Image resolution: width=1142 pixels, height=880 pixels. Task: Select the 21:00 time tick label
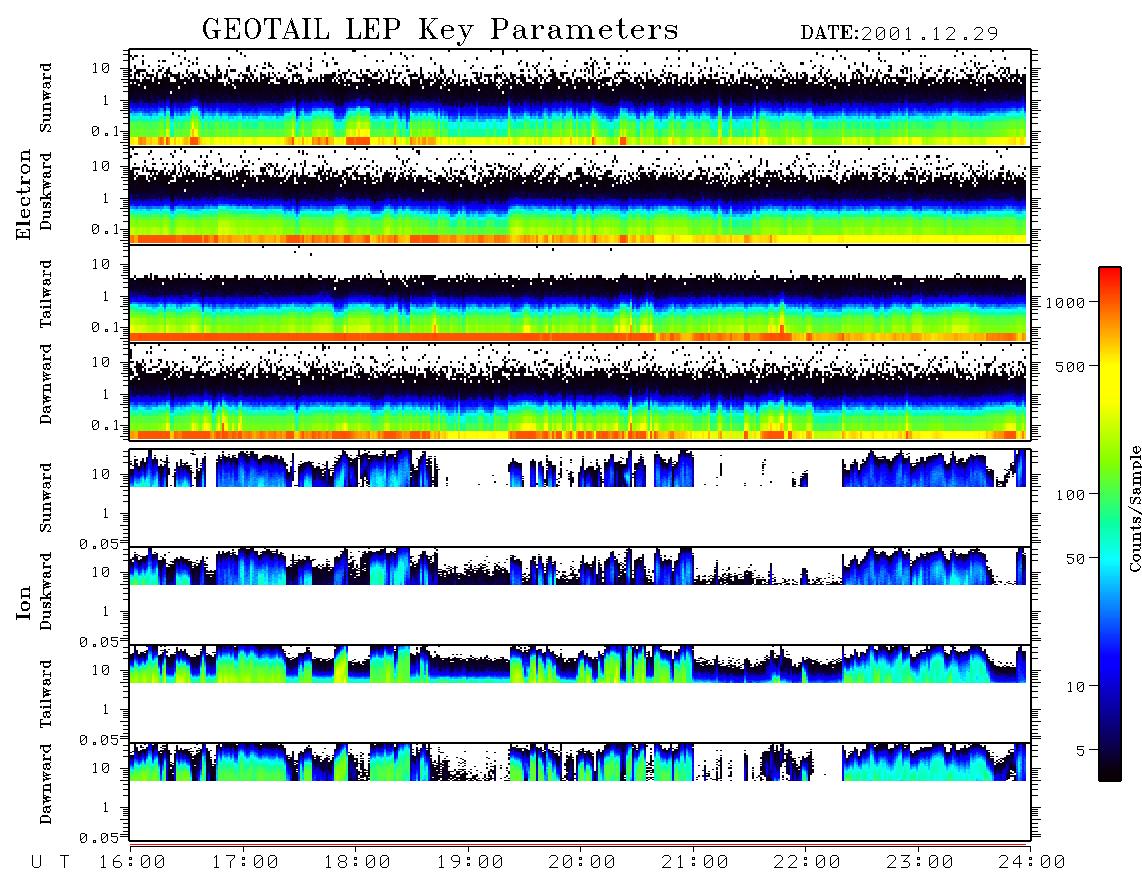[695, 862]
